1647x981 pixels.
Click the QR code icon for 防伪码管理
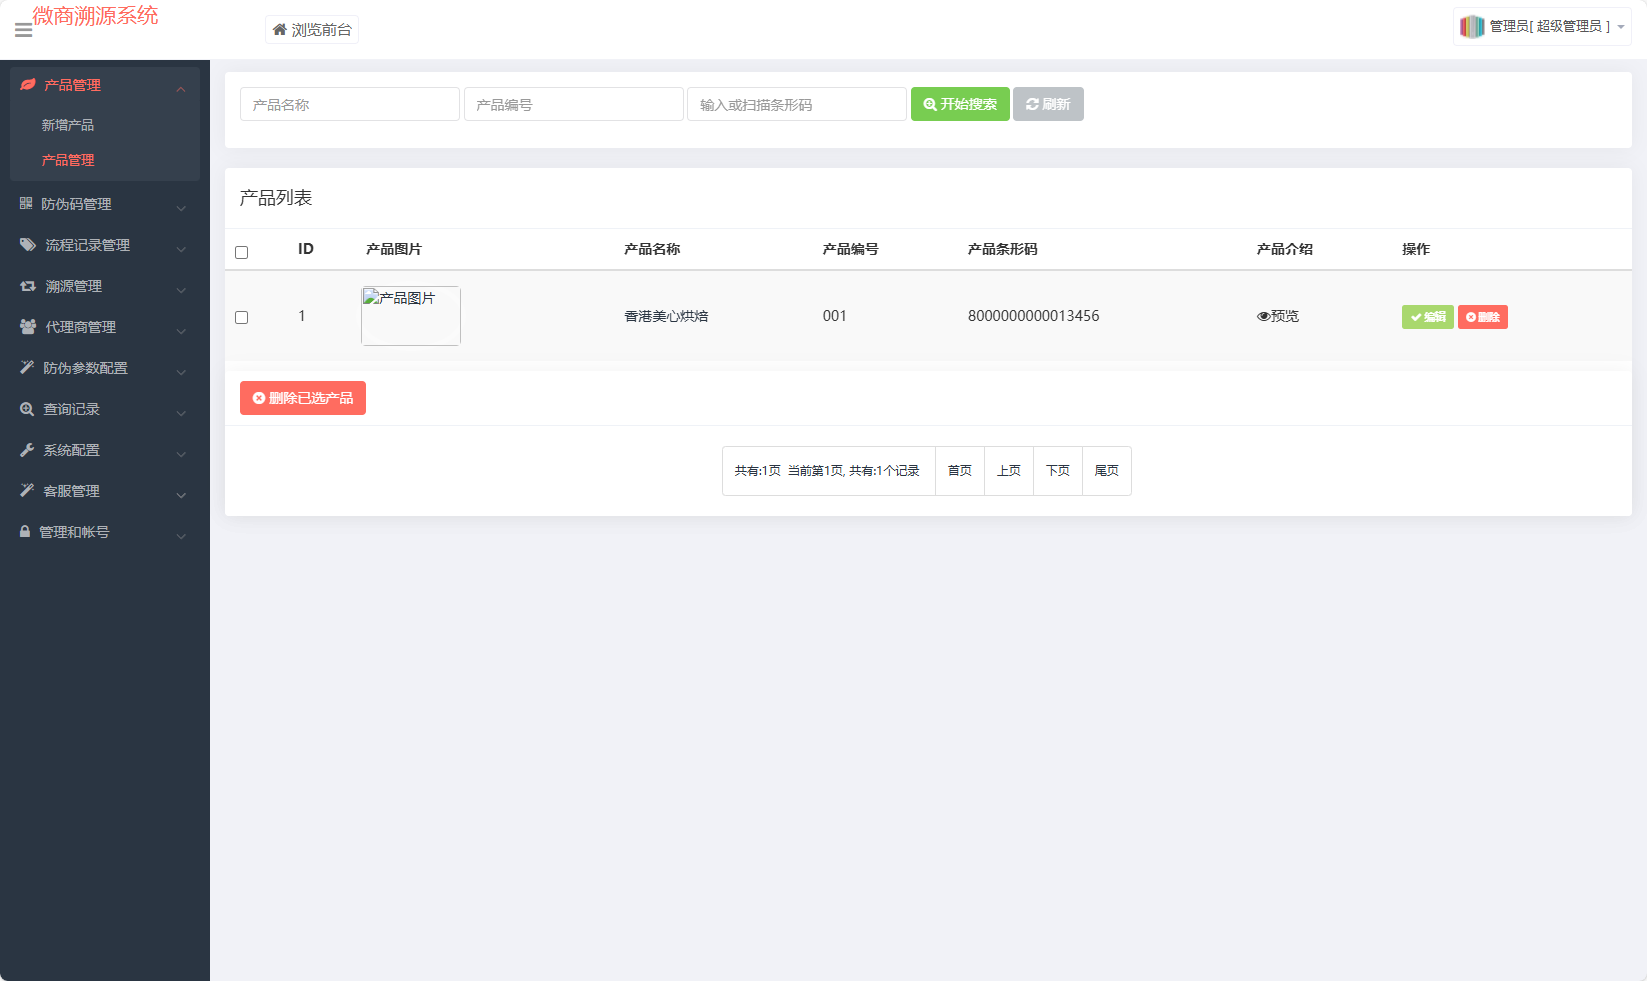(x=26, y=204)
